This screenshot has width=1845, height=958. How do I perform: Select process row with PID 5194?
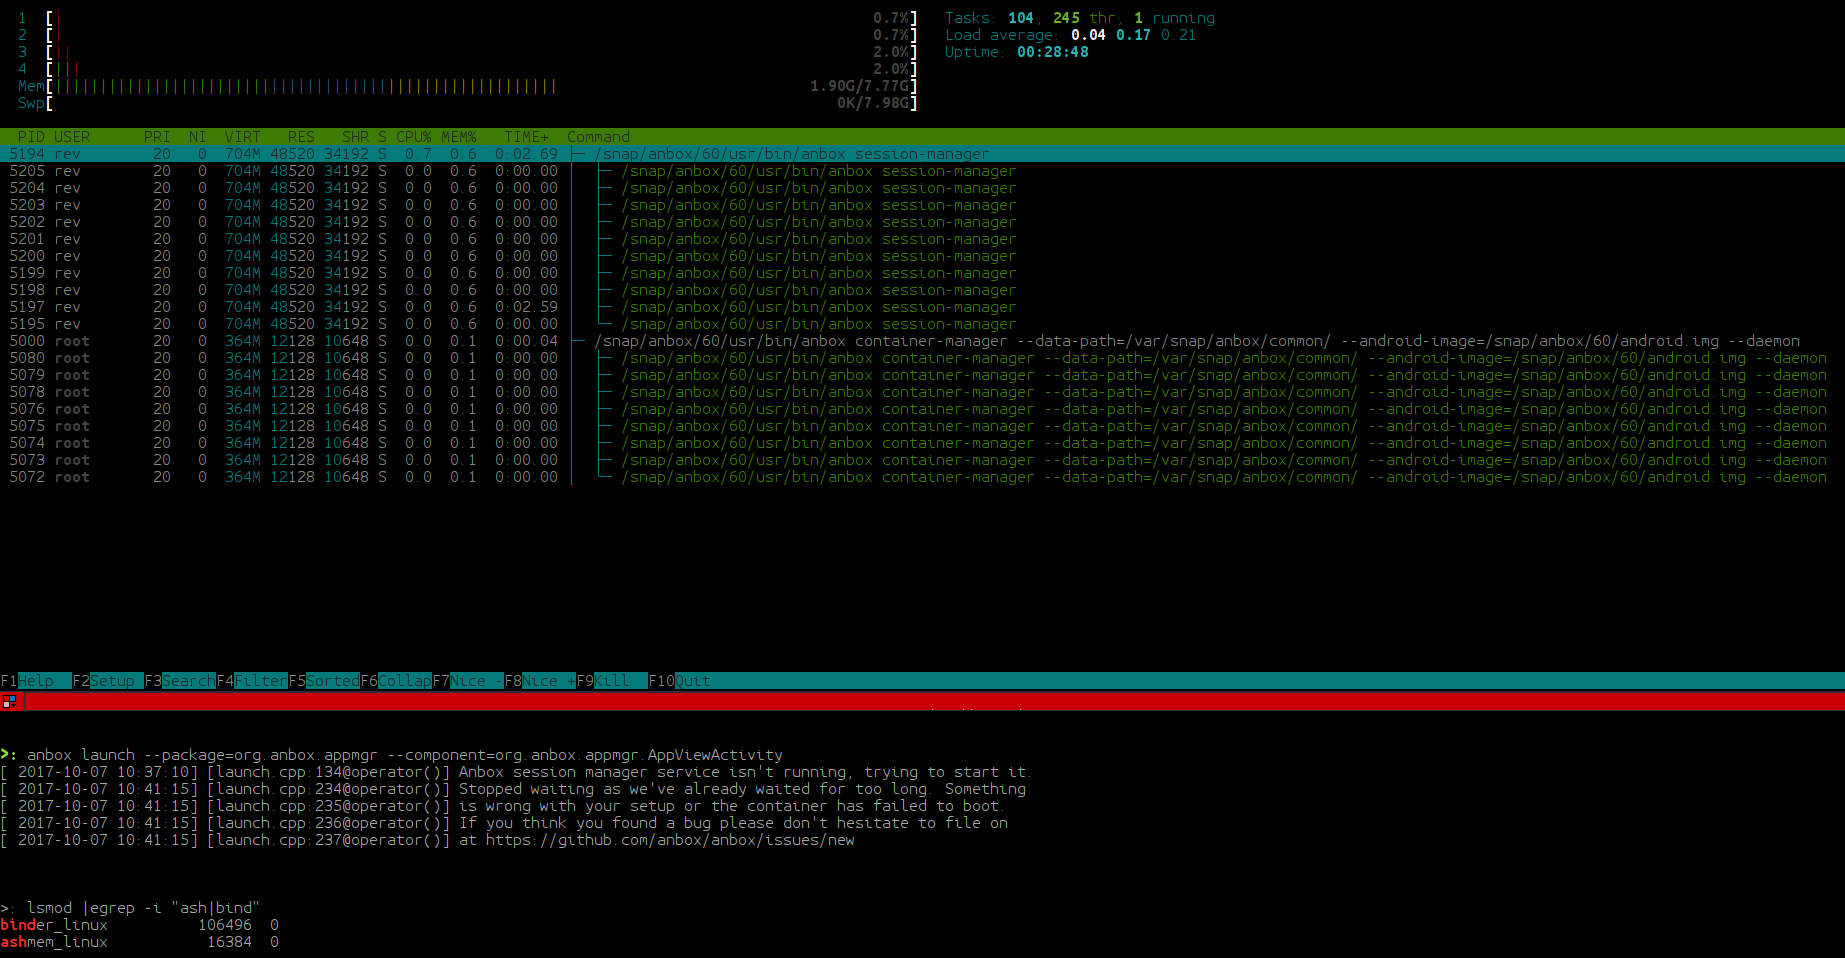(x=922, y=154)
